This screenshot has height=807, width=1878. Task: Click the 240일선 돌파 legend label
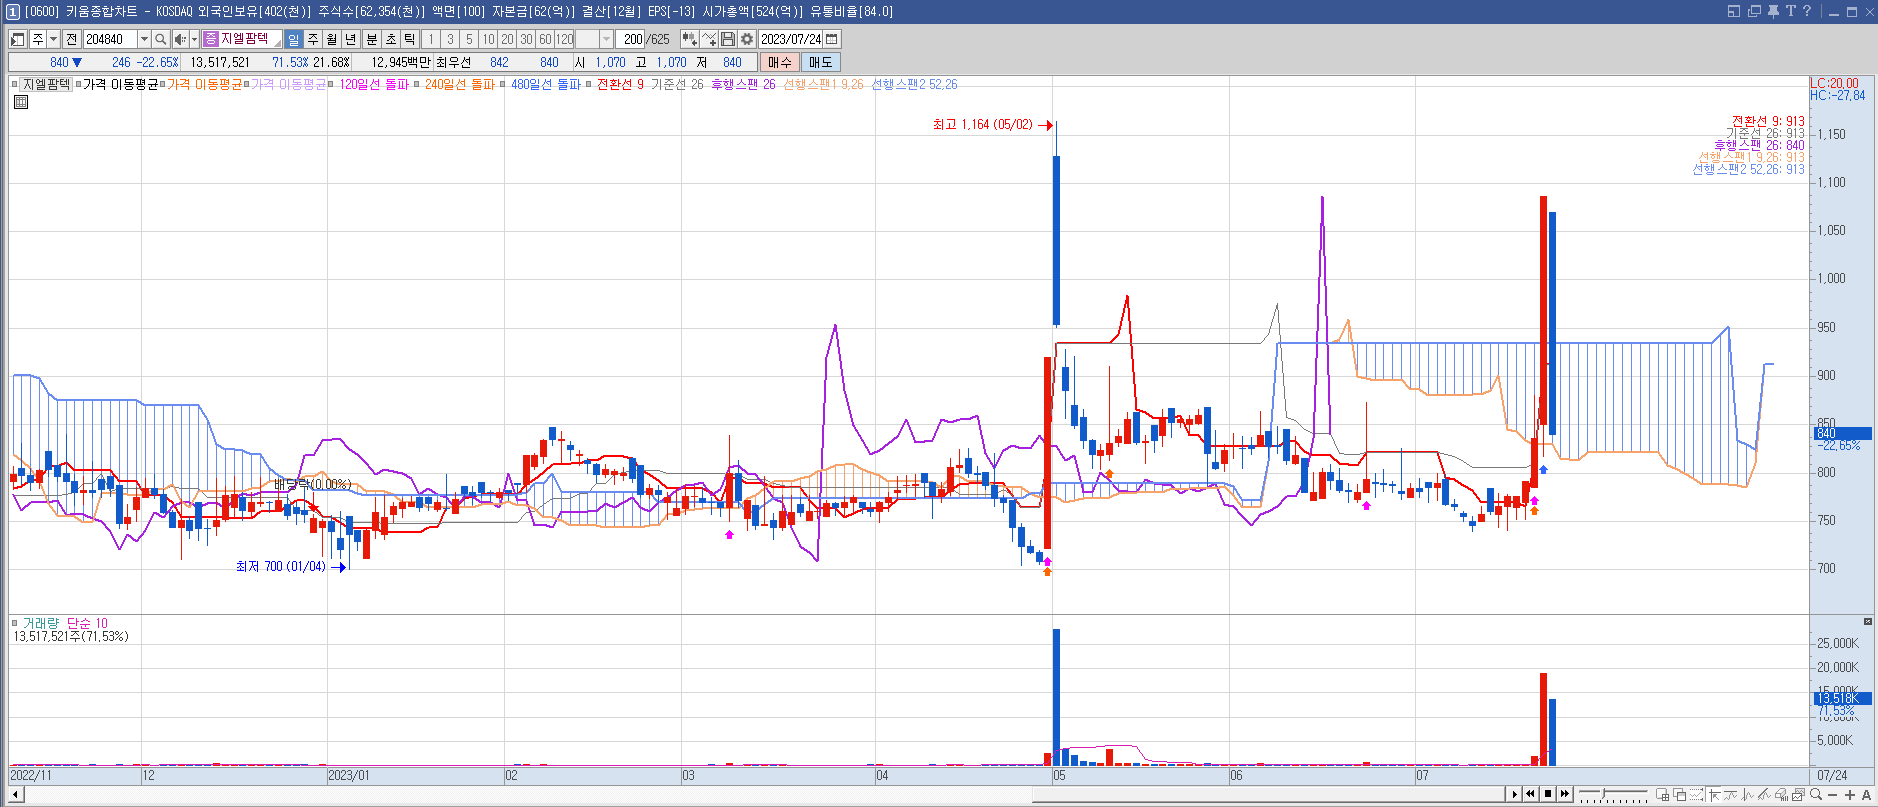tap(459, 84)
